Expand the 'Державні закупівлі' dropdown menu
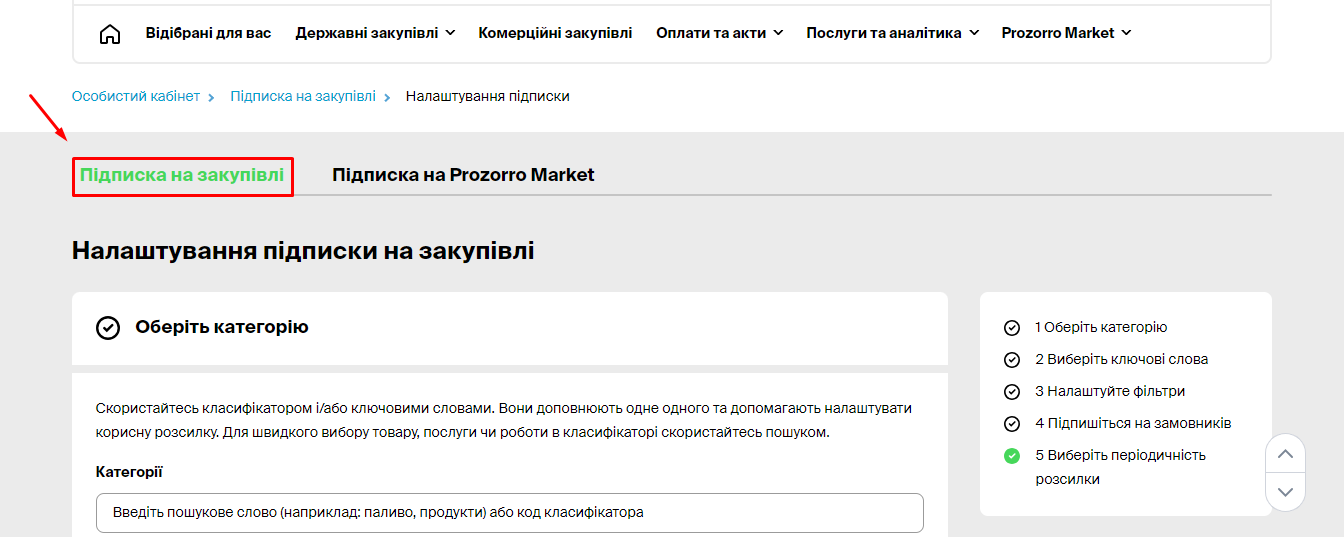The height and width of the screenshot is (537, 1344). [x=375, y=33]
